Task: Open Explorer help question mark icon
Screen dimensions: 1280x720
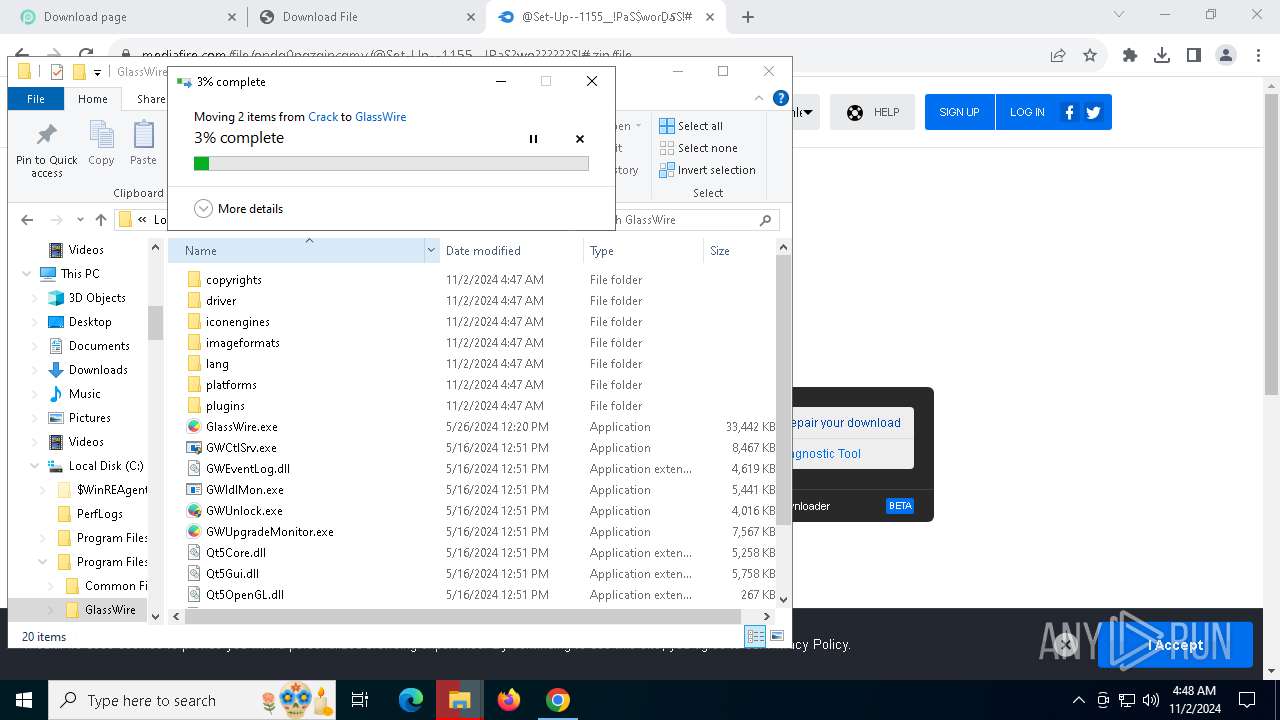Action: (x=781, y=98)
